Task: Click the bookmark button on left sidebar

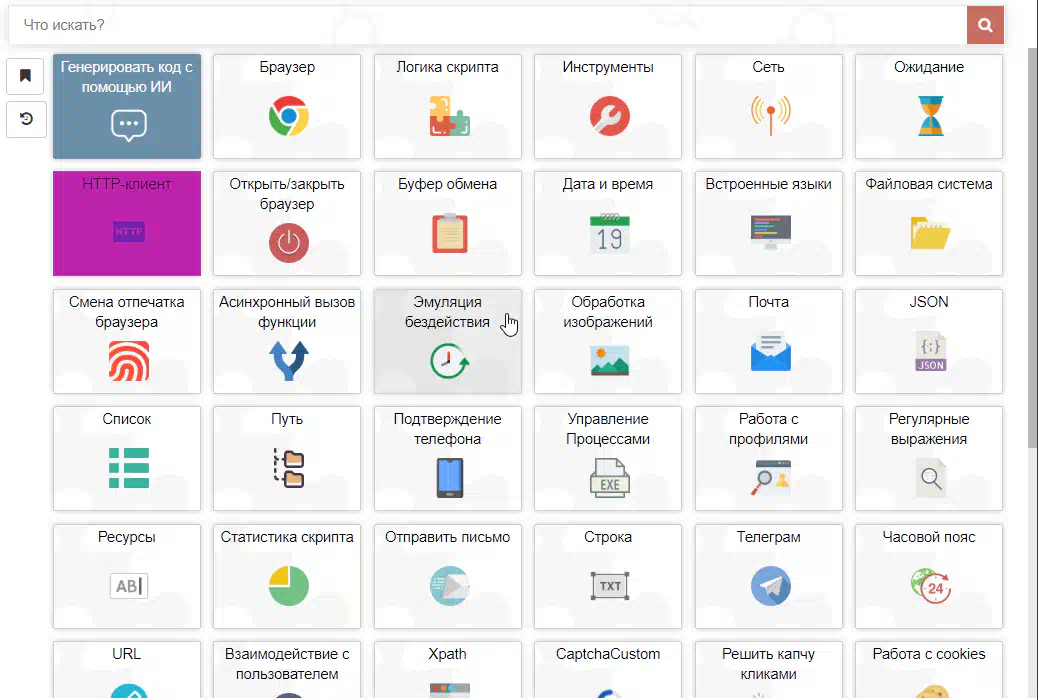Action: point(26,75)
